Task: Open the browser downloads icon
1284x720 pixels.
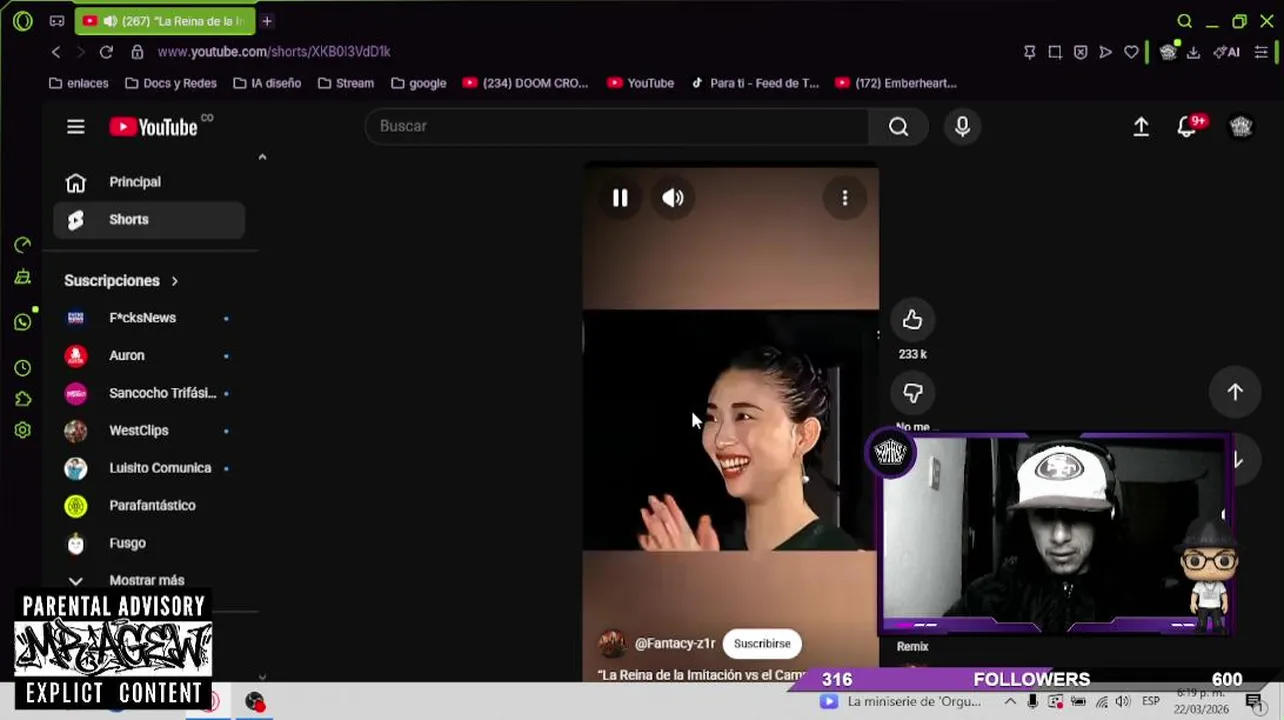Action: click(1193, 52)
